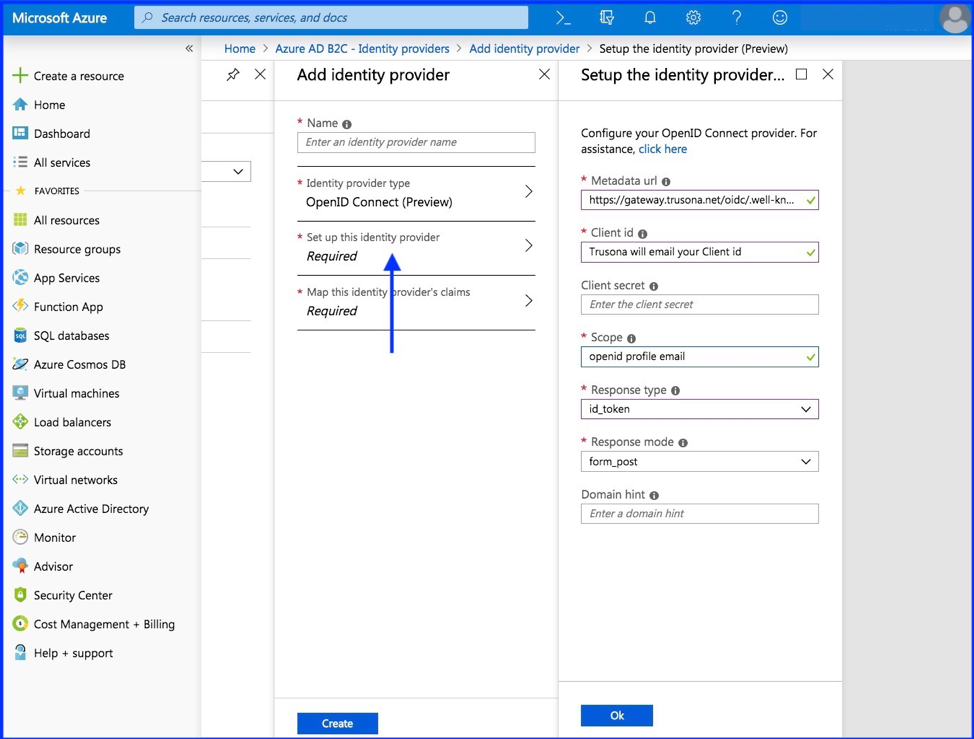Viewport: 974px width, 739px height.
Task: Click Security Center shield icon
Action: [20, 595]
